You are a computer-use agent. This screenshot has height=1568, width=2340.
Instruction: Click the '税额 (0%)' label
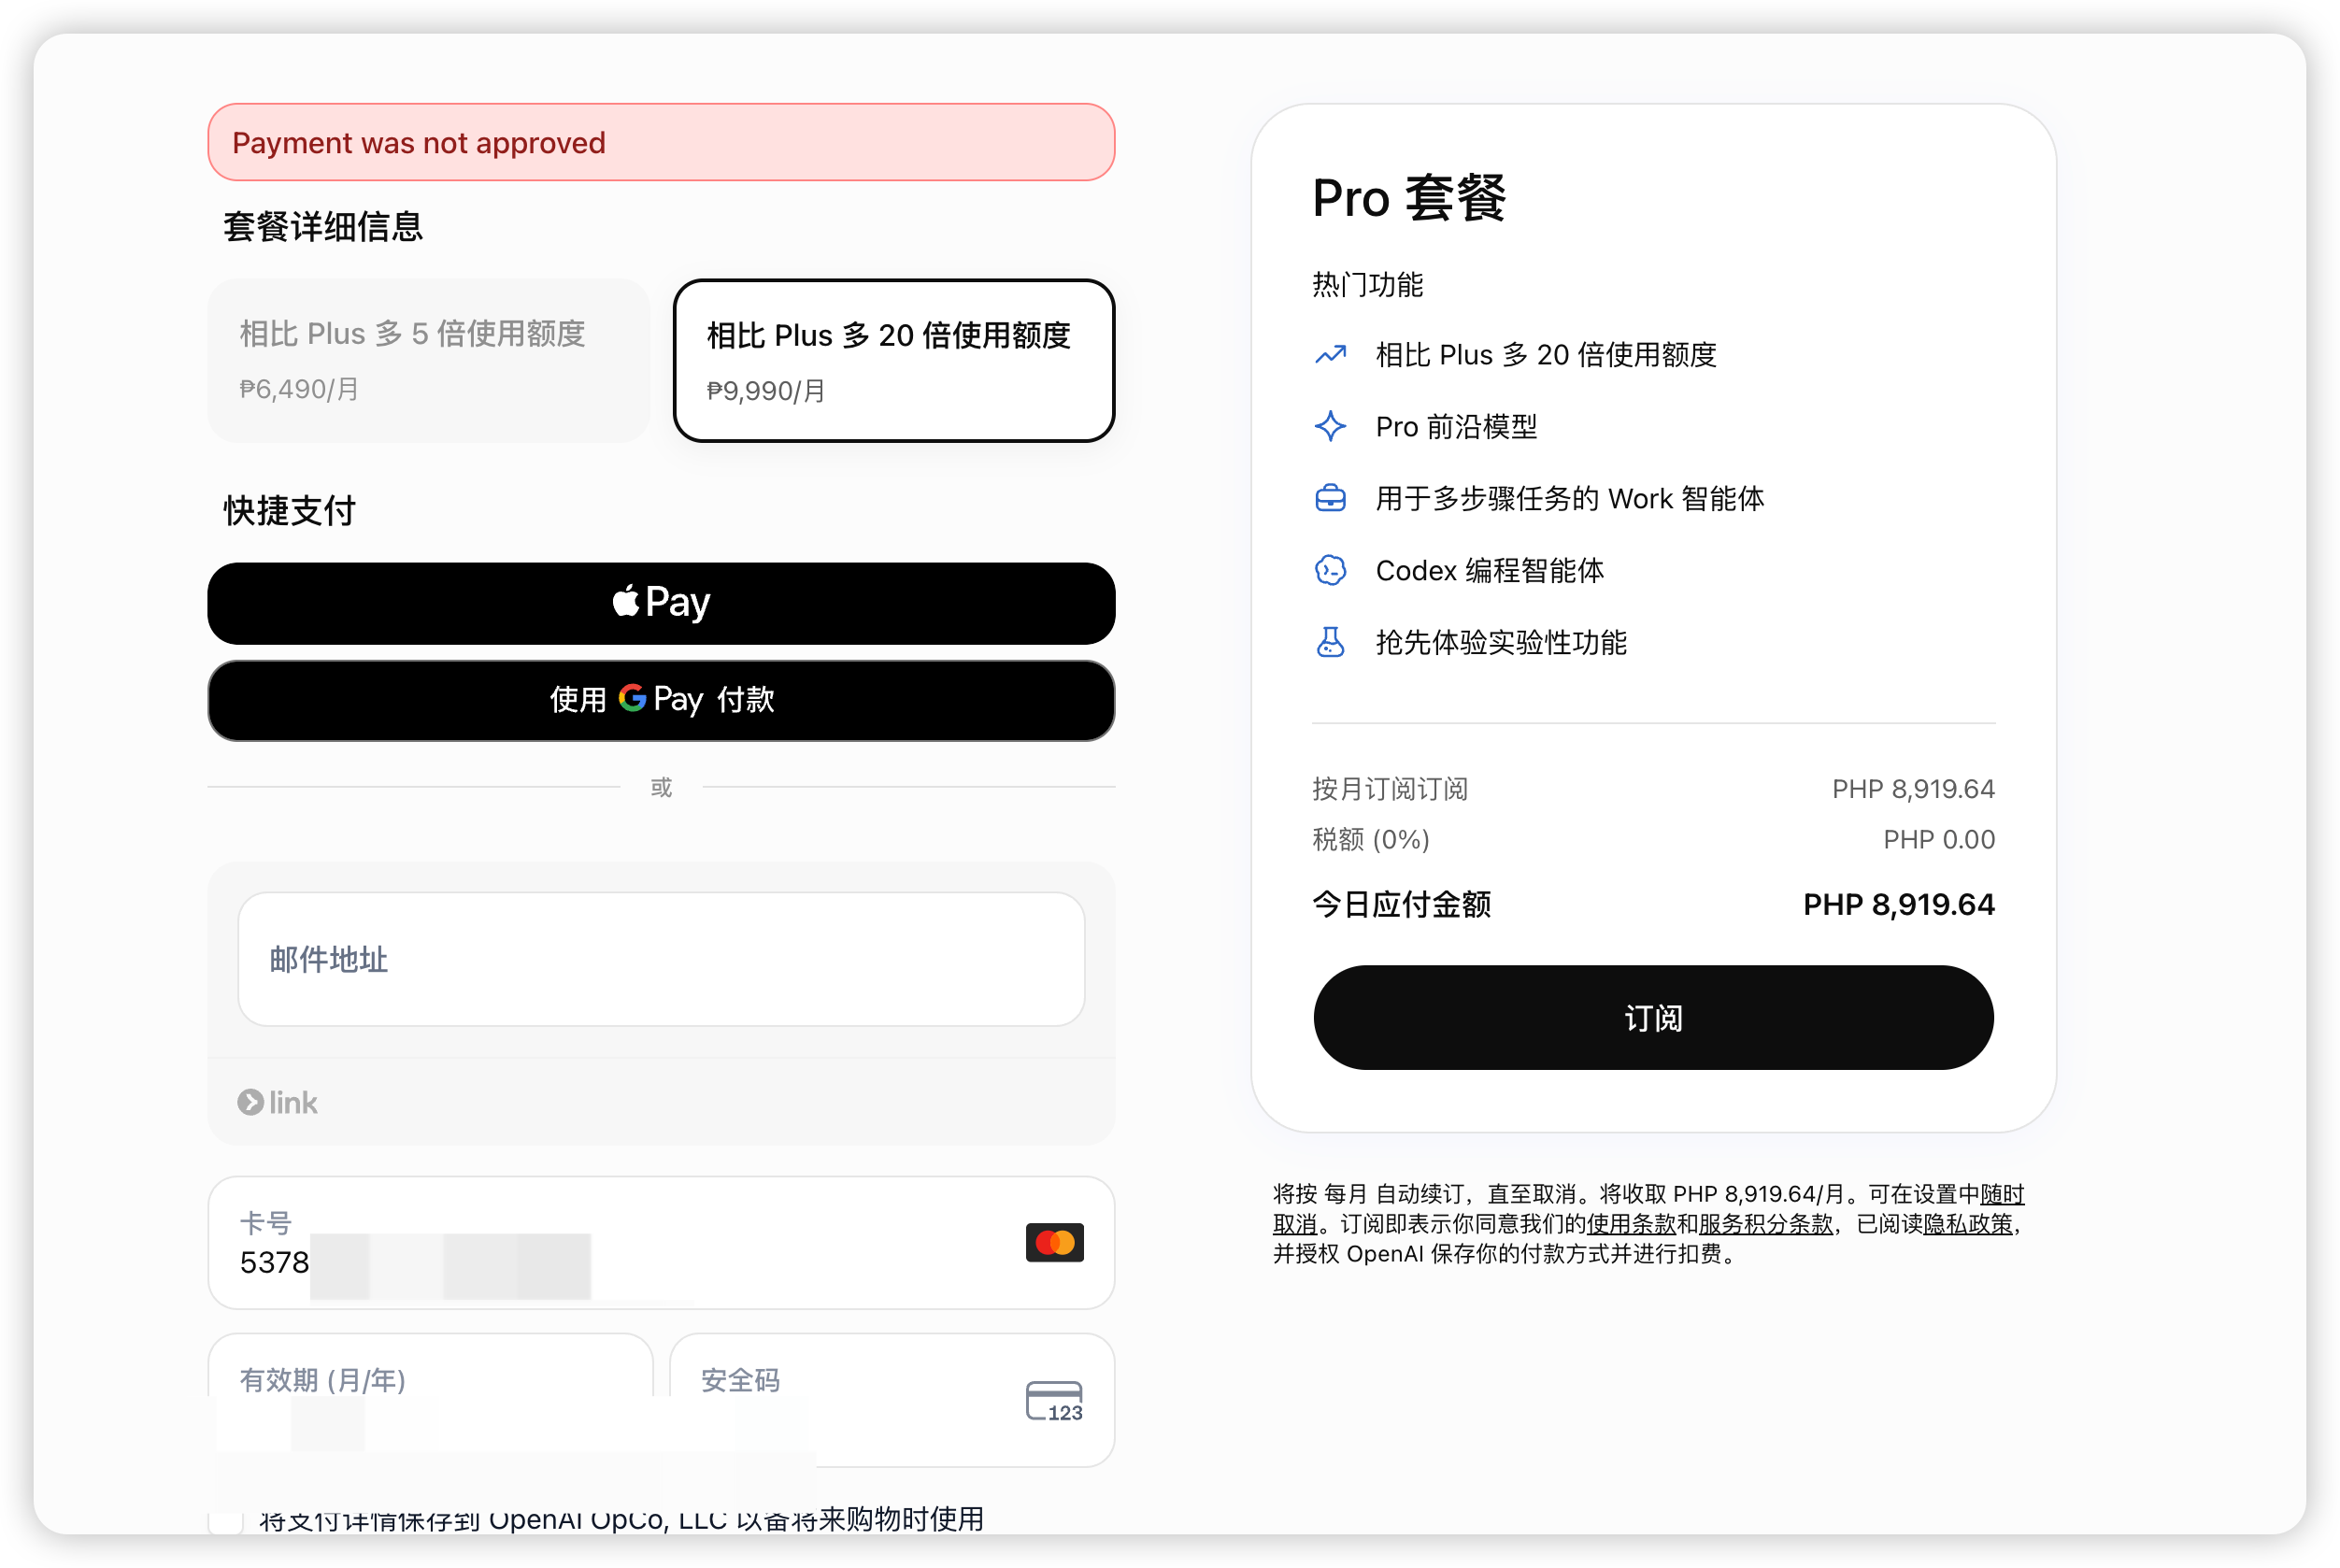click(1370, 839)
